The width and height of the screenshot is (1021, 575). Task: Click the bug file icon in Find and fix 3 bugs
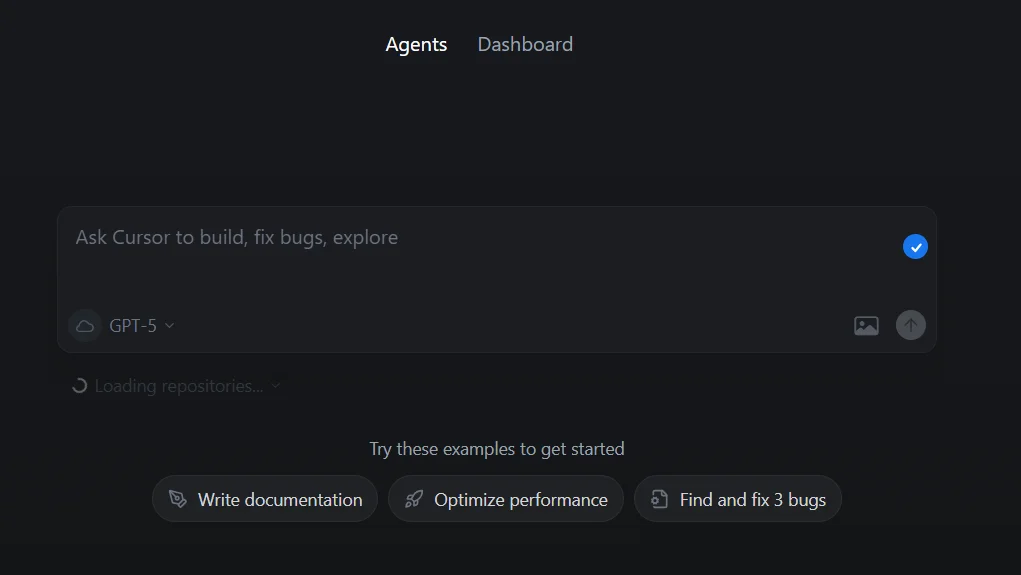[x=659, y=499]
